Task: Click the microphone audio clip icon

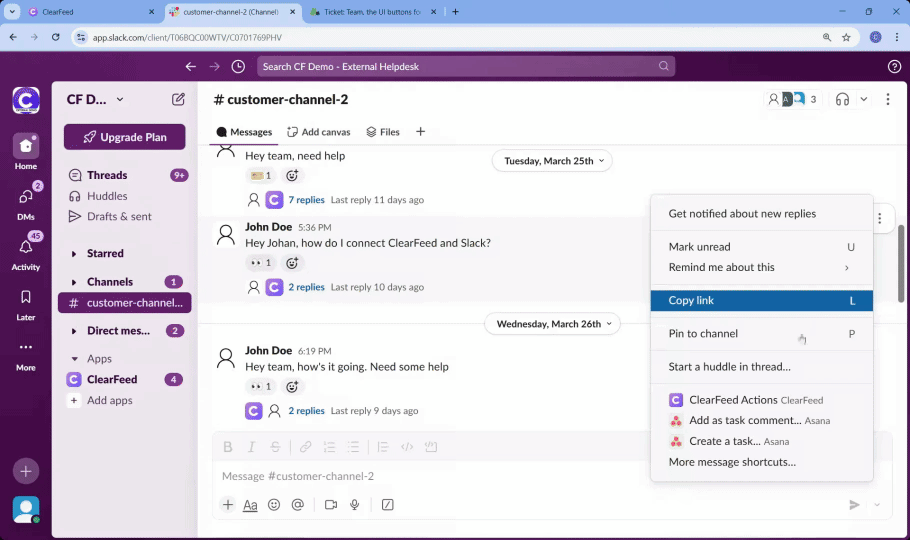Action: [355, 505]
